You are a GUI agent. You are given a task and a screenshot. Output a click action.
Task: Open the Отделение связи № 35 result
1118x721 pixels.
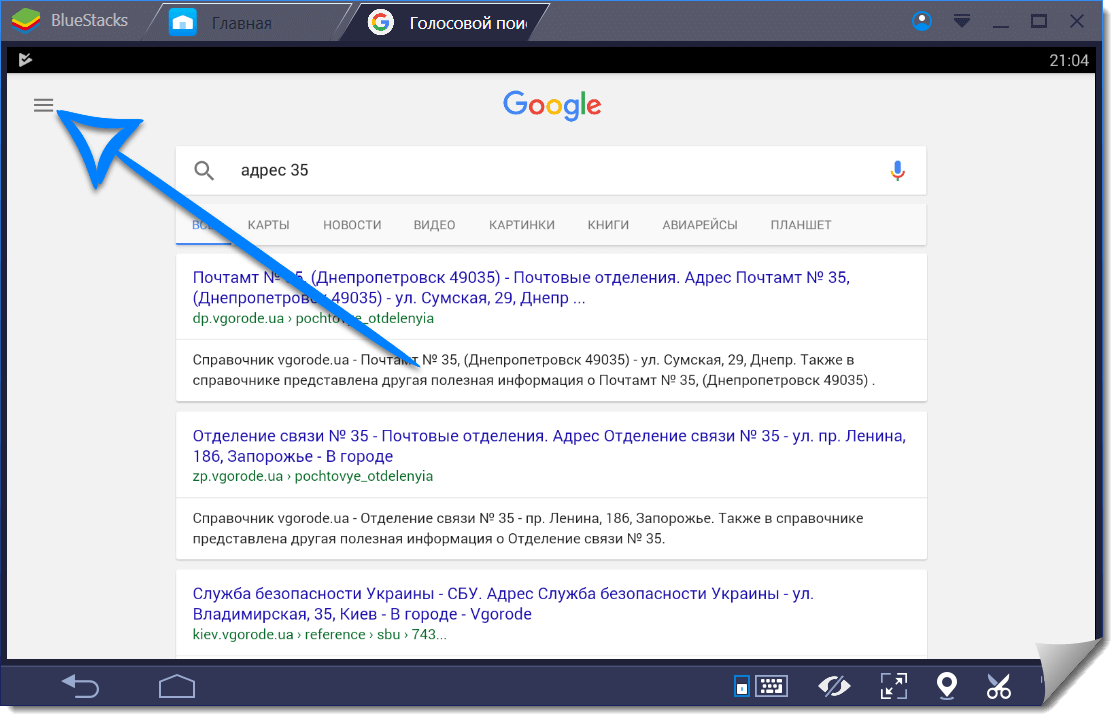click(x=549, y=446)
